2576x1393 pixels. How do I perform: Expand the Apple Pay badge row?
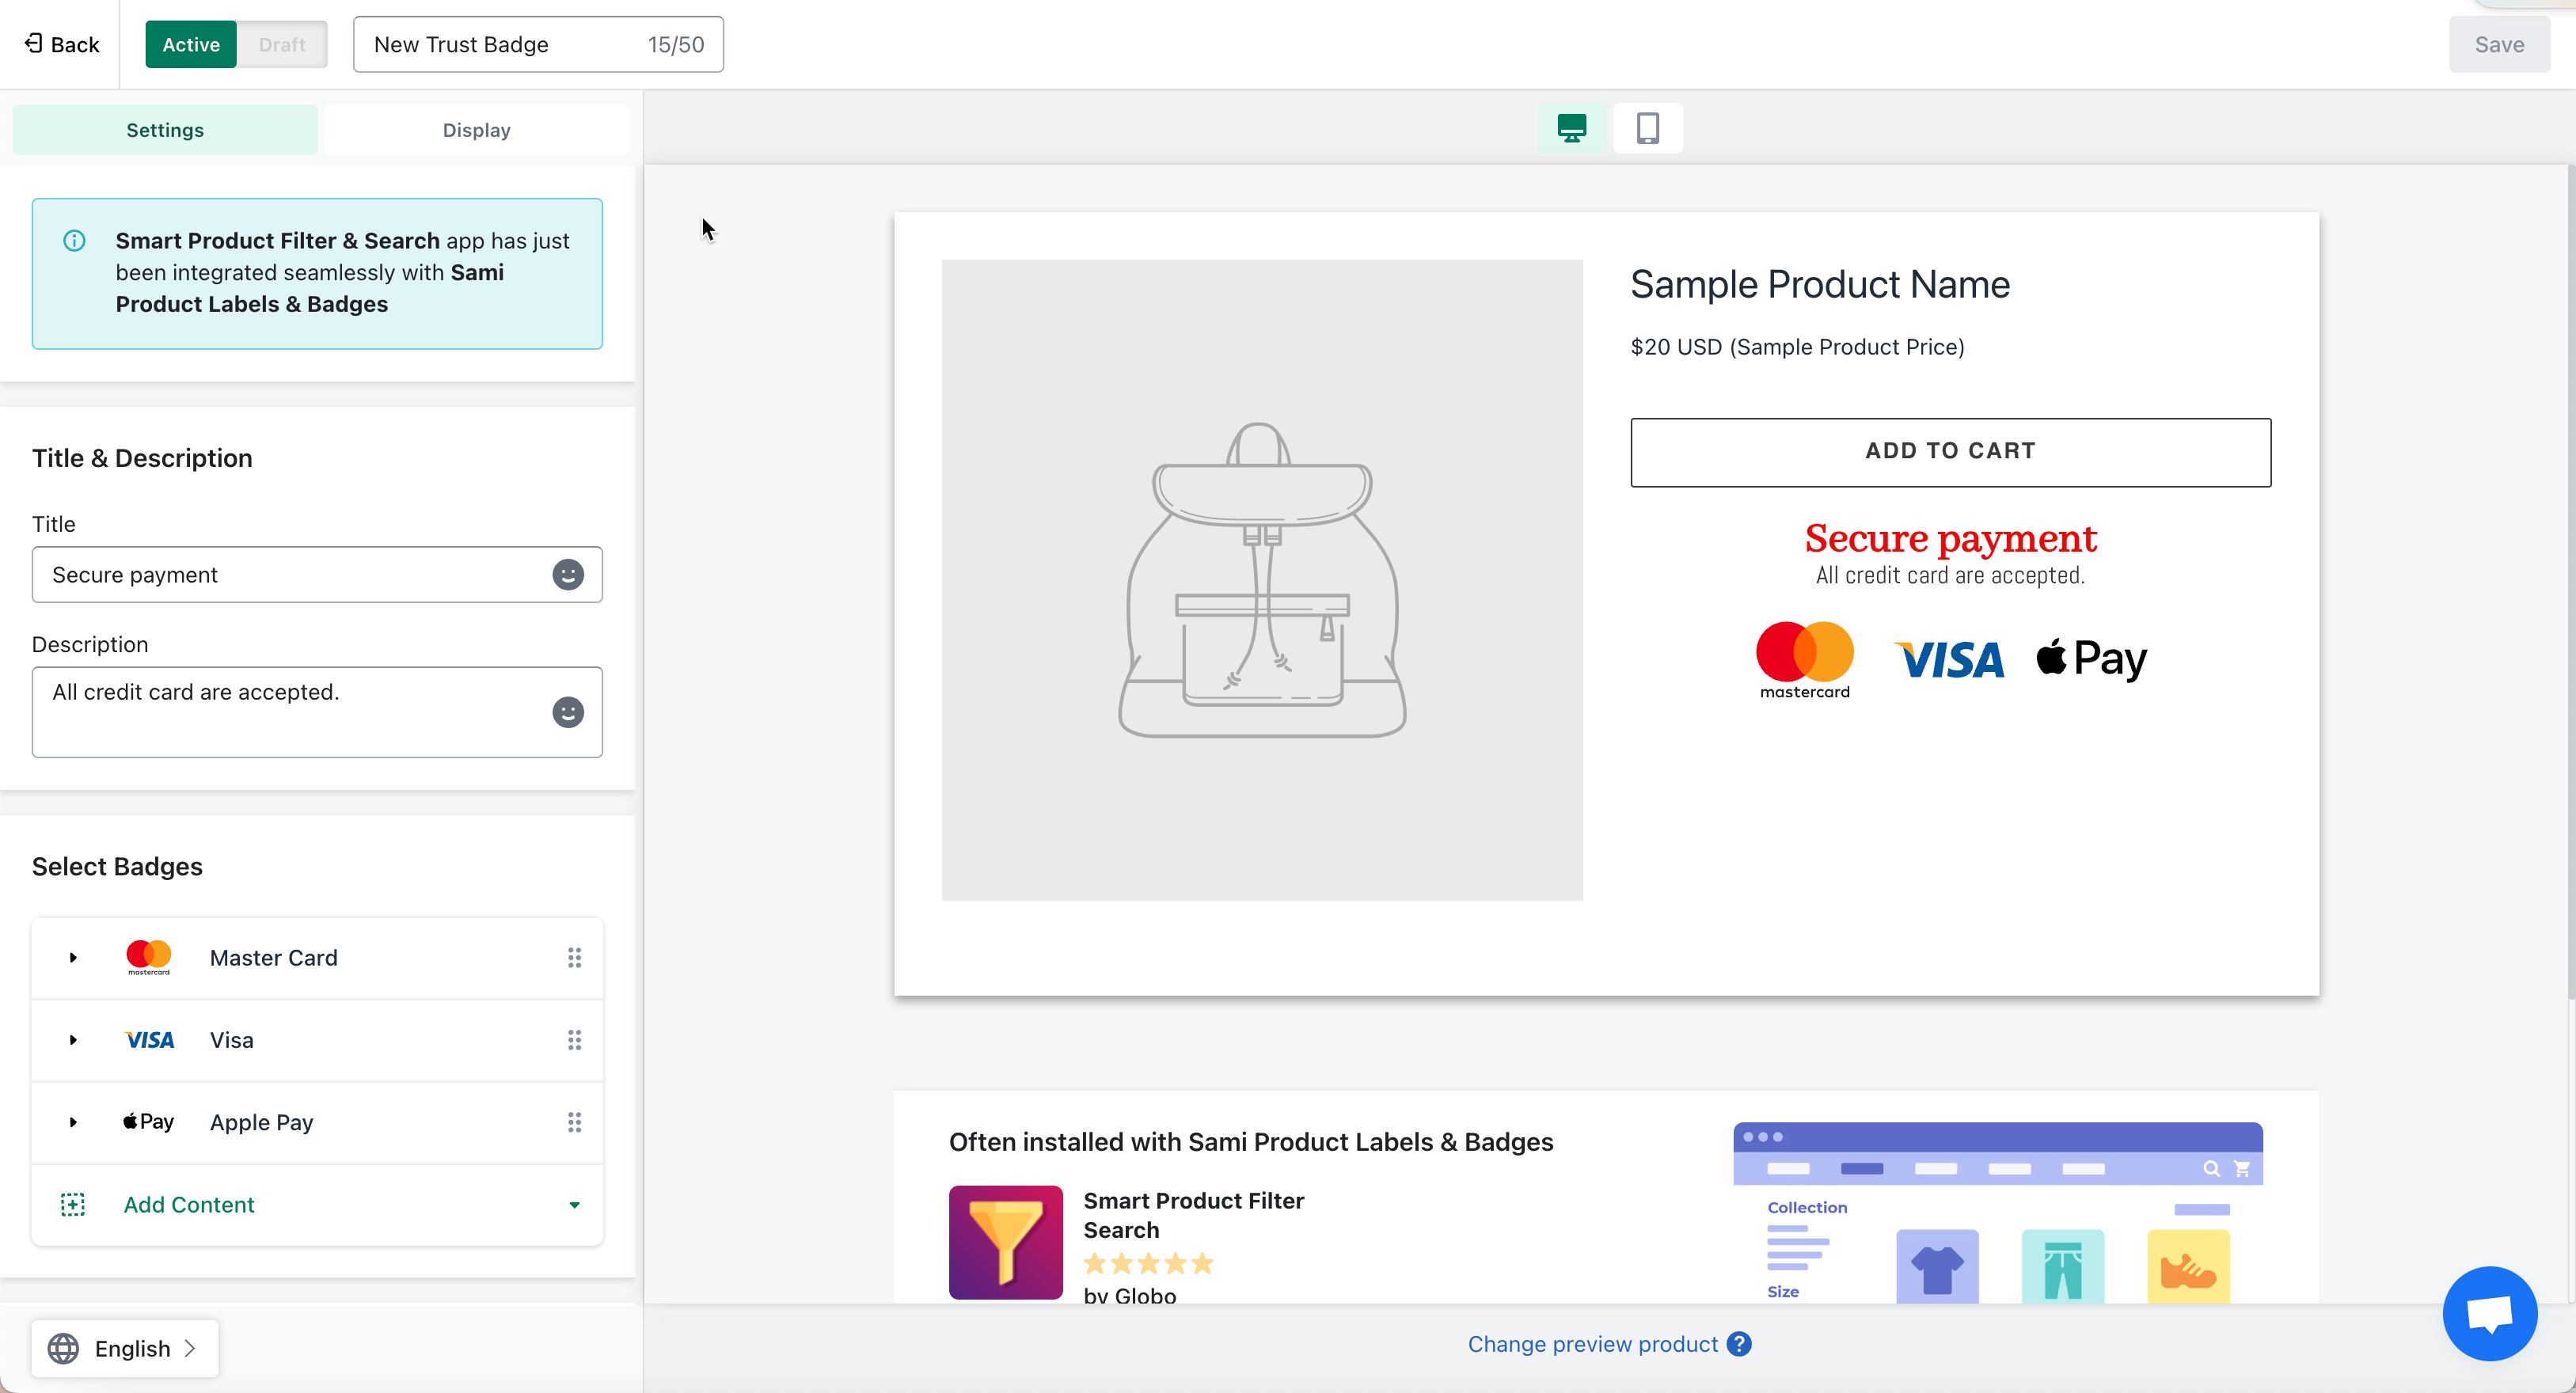(x=73, y=1122)
